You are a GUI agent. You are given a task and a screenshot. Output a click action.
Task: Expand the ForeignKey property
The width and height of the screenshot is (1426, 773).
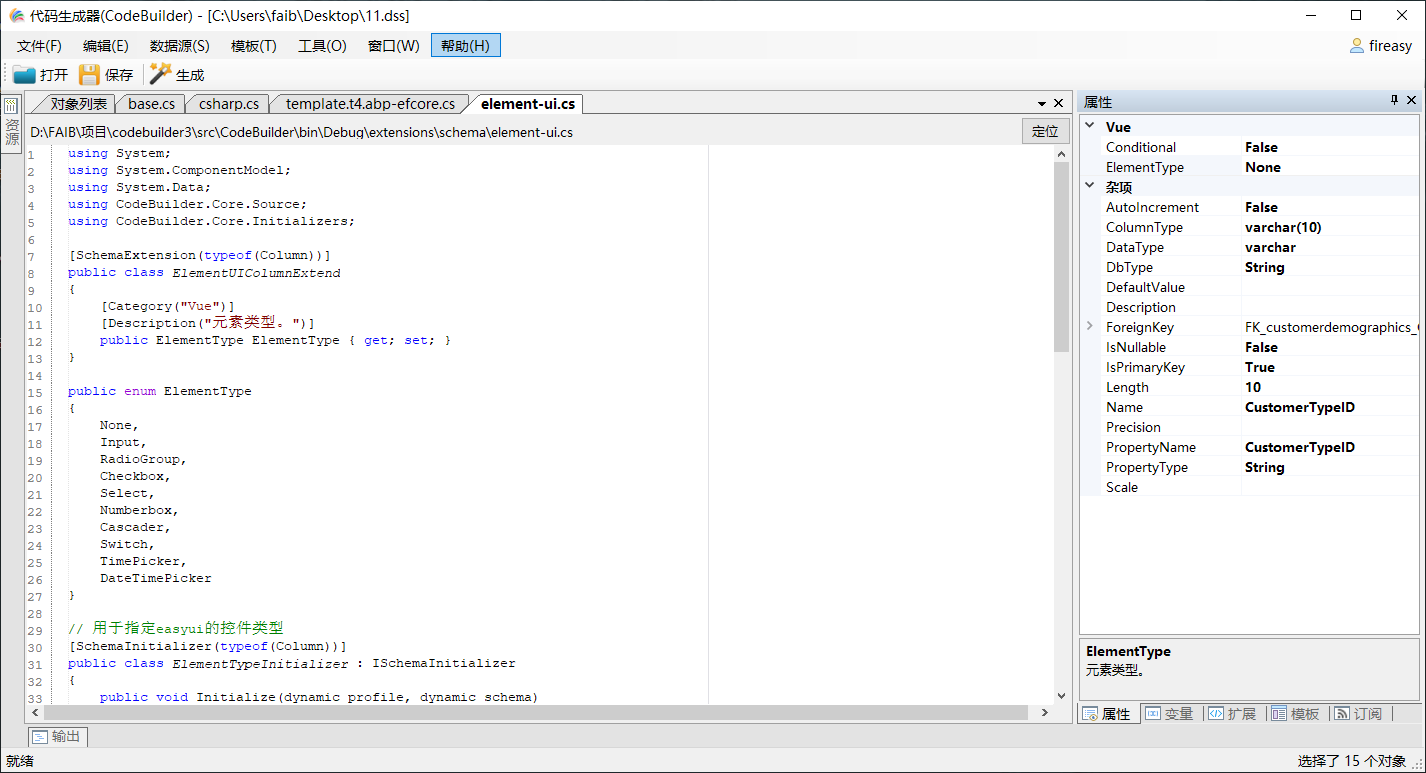pos(1090,327)
